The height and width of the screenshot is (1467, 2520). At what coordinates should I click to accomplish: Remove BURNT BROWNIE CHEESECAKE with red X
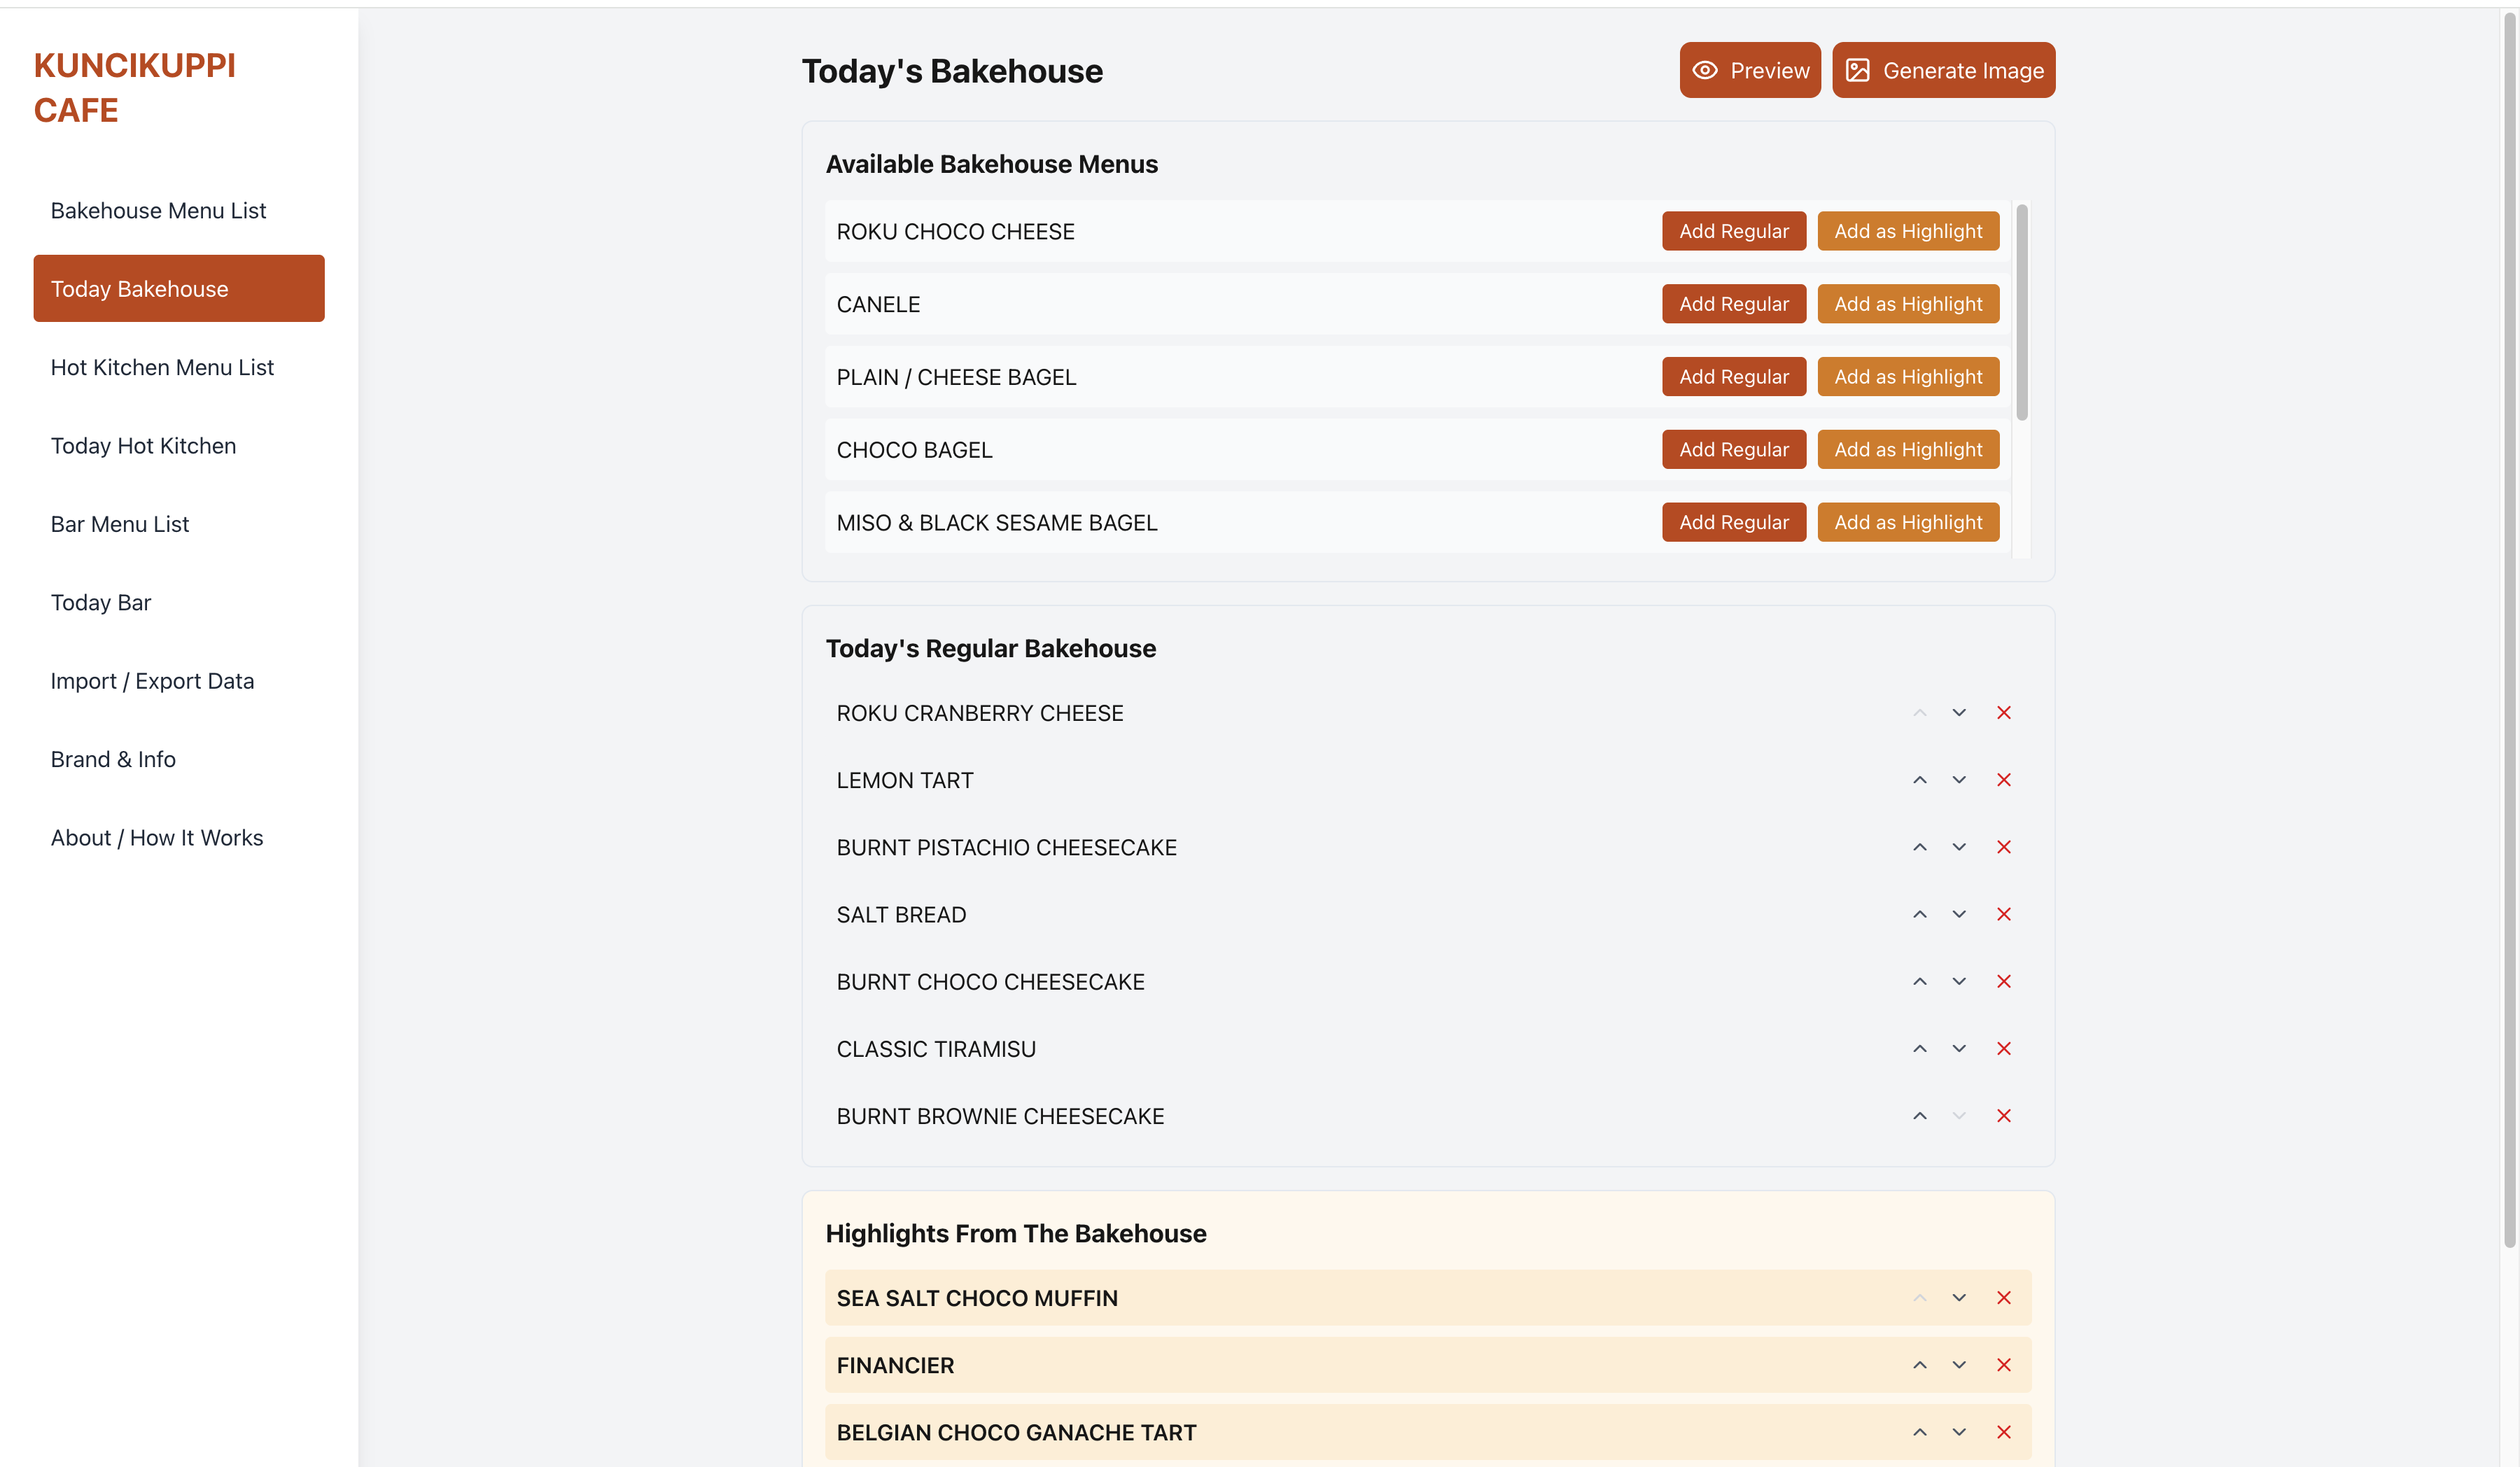pos(2004,1115)
